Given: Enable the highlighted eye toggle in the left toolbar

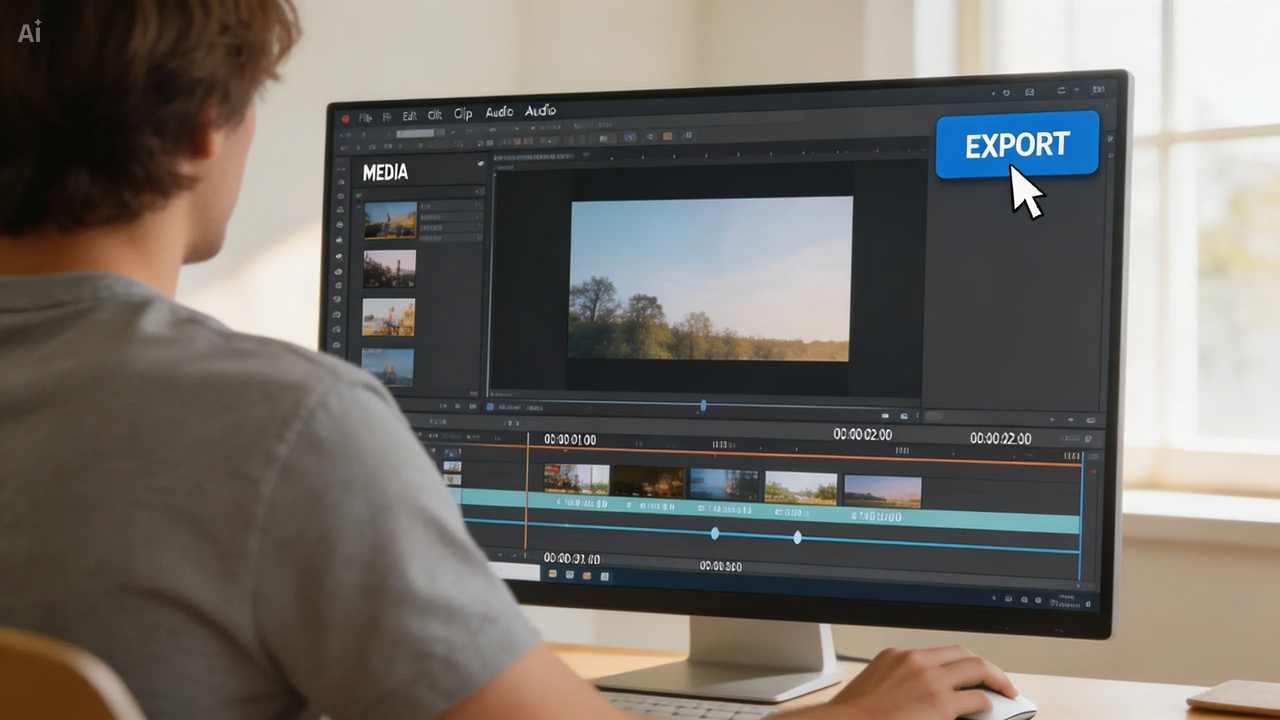Looking at the screenshot, I should (x=337, y=272).
